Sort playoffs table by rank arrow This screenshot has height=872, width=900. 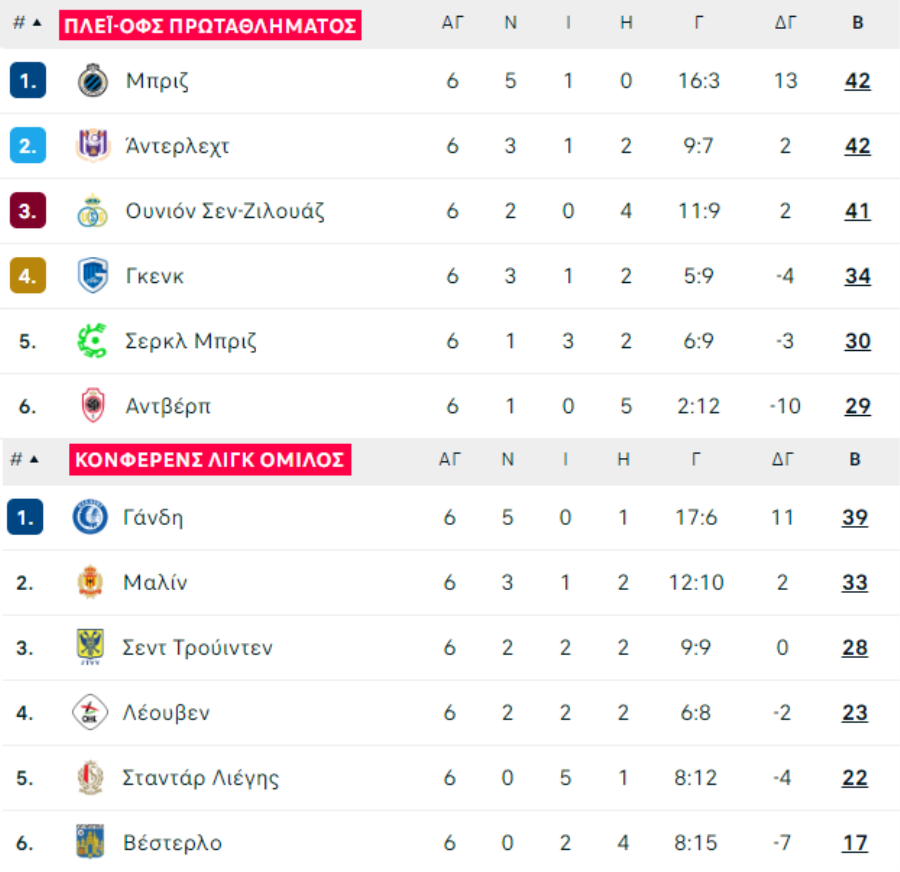(37, 23)
